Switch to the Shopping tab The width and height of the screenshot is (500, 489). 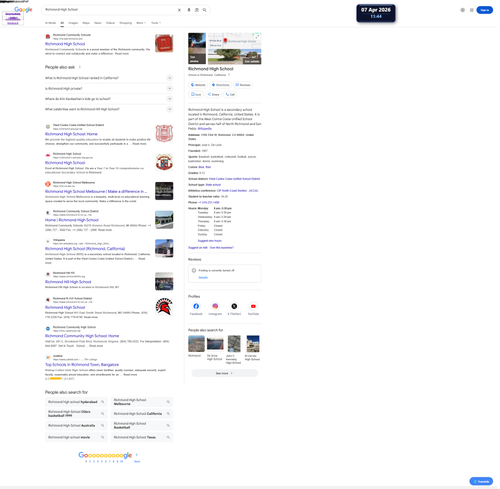(126, 23)
